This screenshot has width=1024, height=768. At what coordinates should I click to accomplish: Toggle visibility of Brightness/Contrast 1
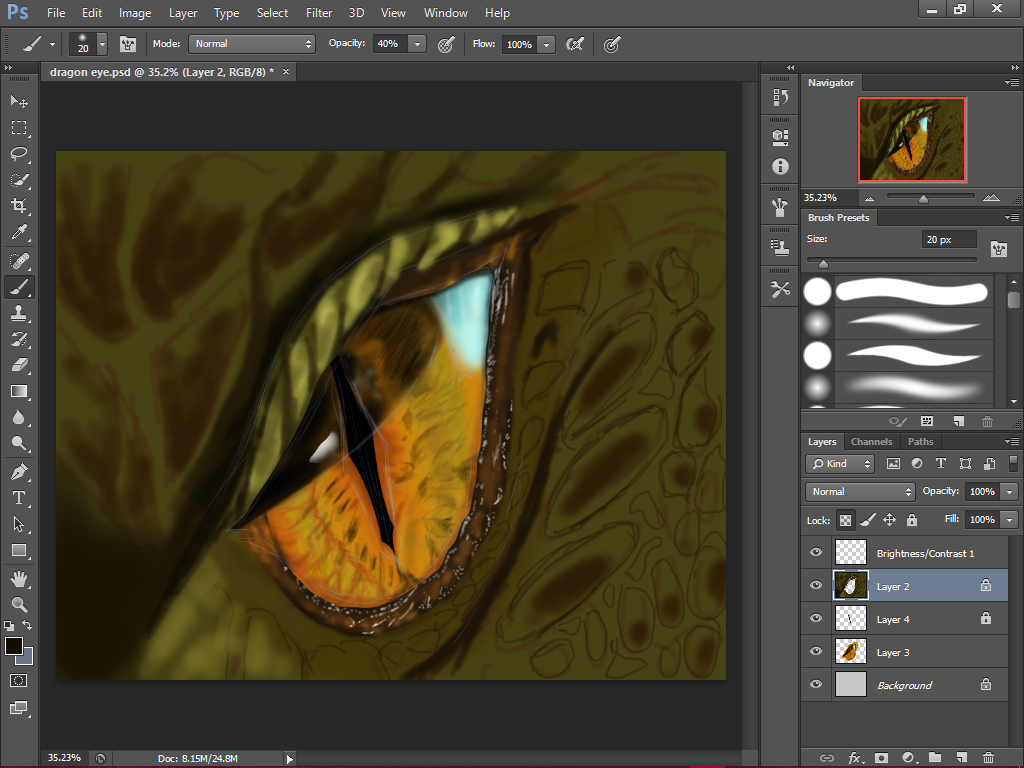point(816,552)
